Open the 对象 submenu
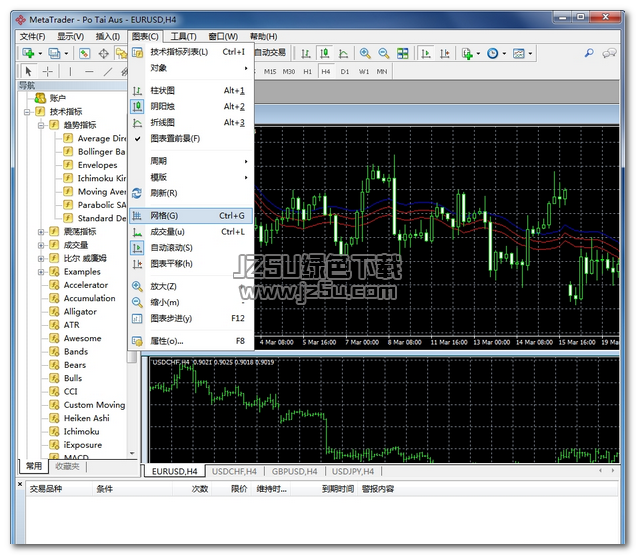This screenshot has width=636, height=555. click(x=191, y=68)
